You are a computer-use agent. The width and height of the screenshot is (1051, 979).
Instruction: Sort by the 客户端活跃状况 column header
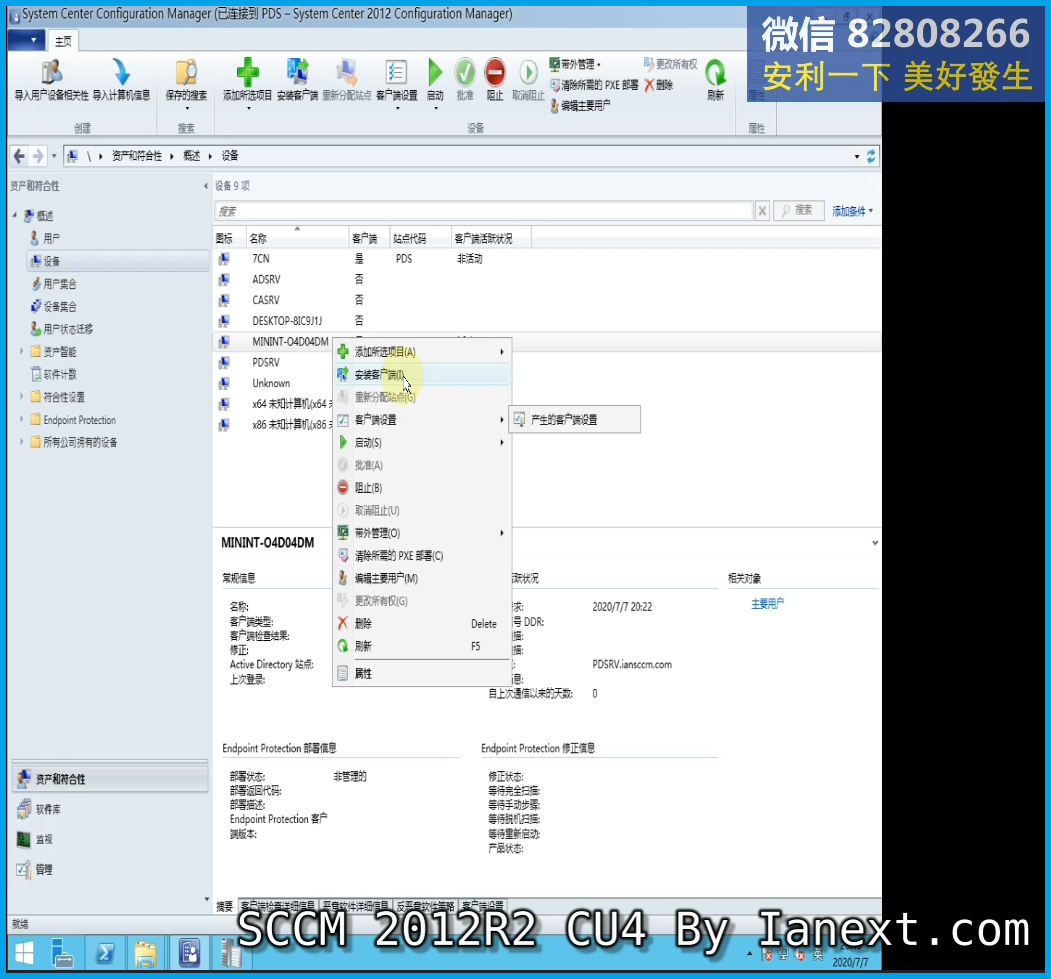[491, 238]
